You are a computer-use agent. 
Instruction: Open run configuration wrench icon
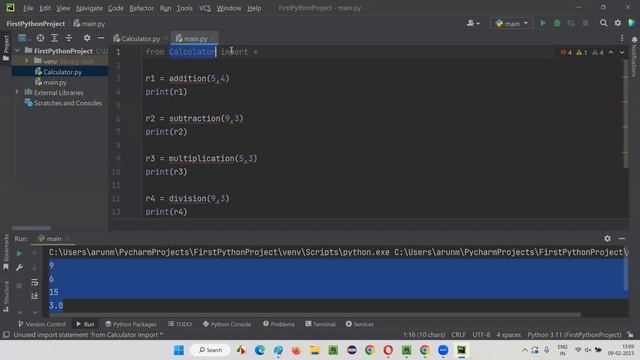(19, 267)
